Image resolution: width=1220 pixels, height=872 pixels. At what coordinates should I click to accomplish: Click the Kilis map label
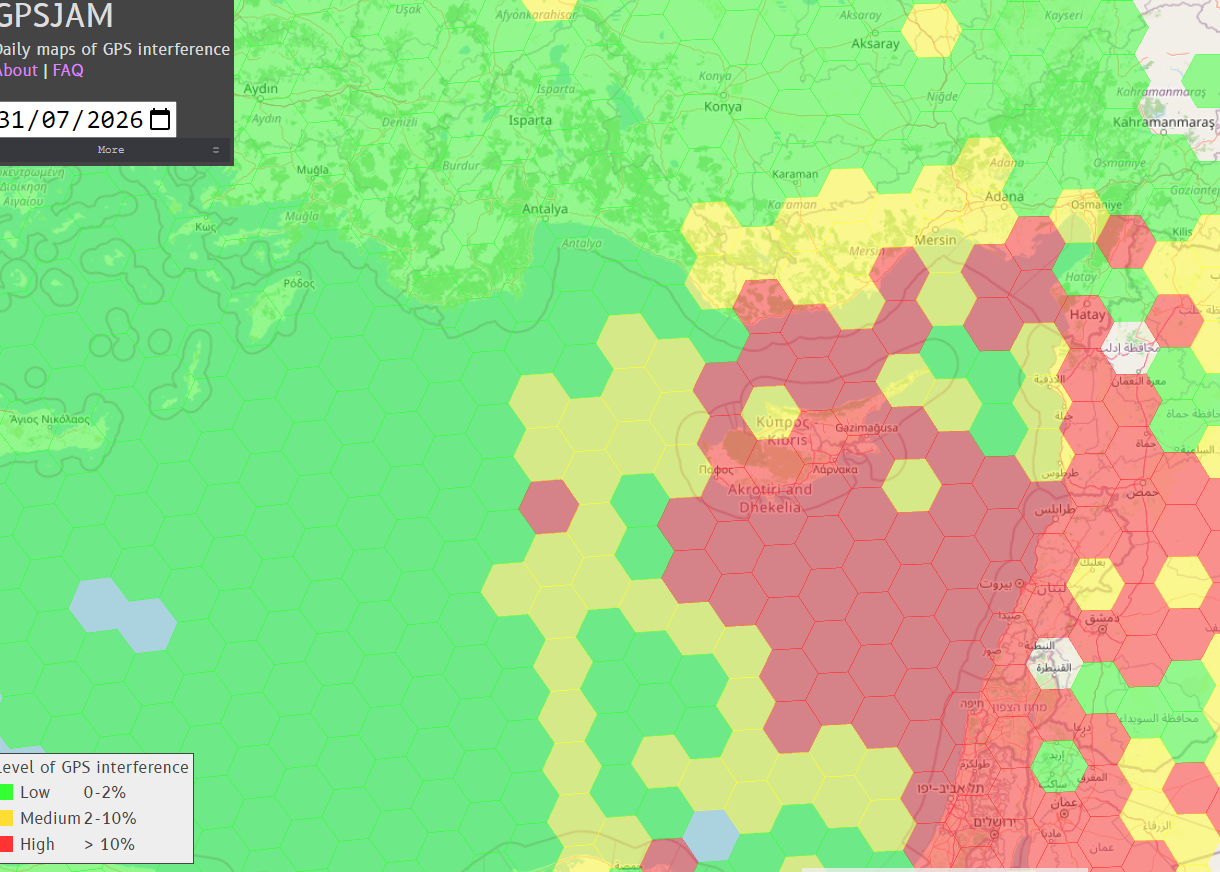point(1182,232)
